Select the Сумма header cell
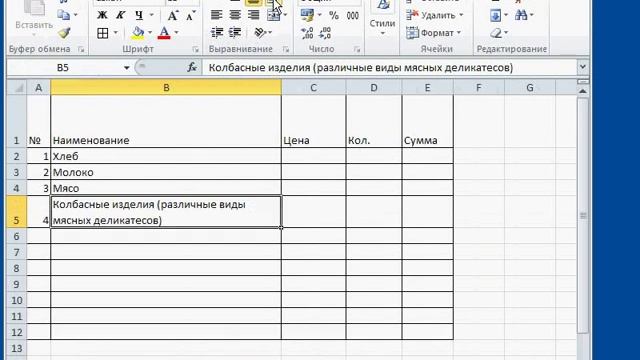 tap(427, 121)
